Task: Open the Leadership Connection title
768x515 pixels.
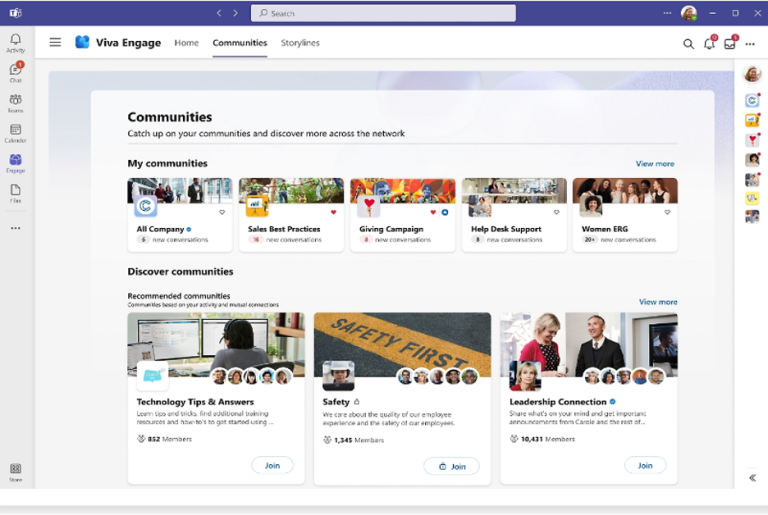Action: pos(558,402)
